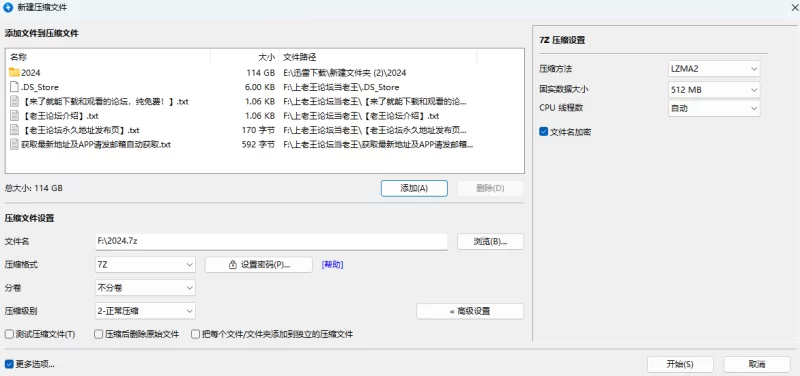
Task: Click the 【老王论坛介绍】.txt file icon
Action: coord(14,116)
